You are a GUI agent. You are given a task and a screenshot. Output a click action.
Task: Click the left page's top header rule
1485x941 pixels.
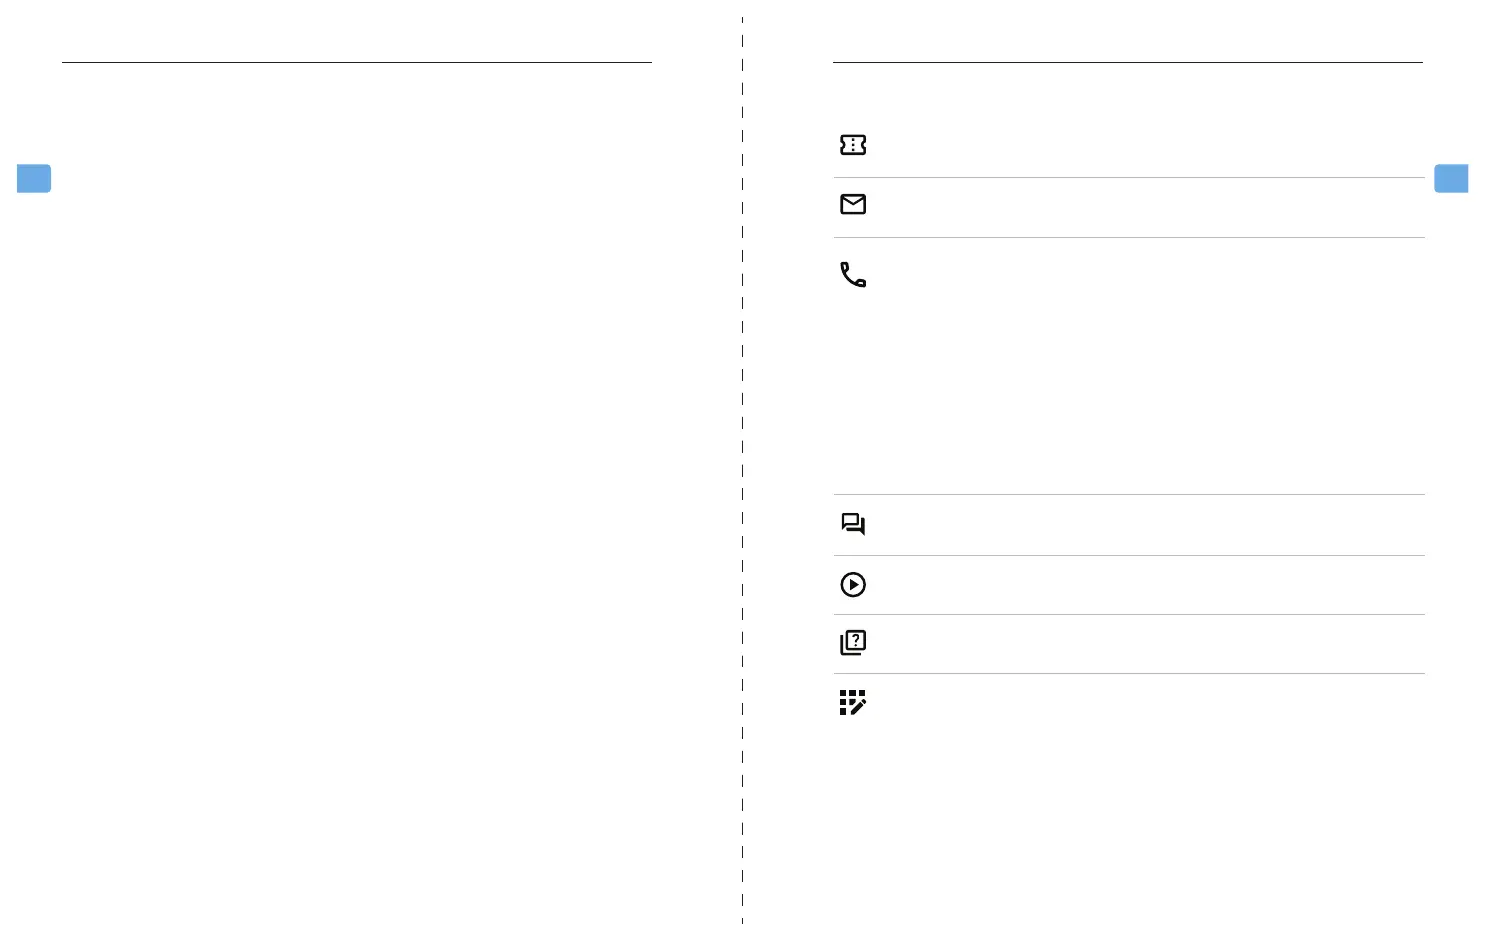(x=356, y=63)
